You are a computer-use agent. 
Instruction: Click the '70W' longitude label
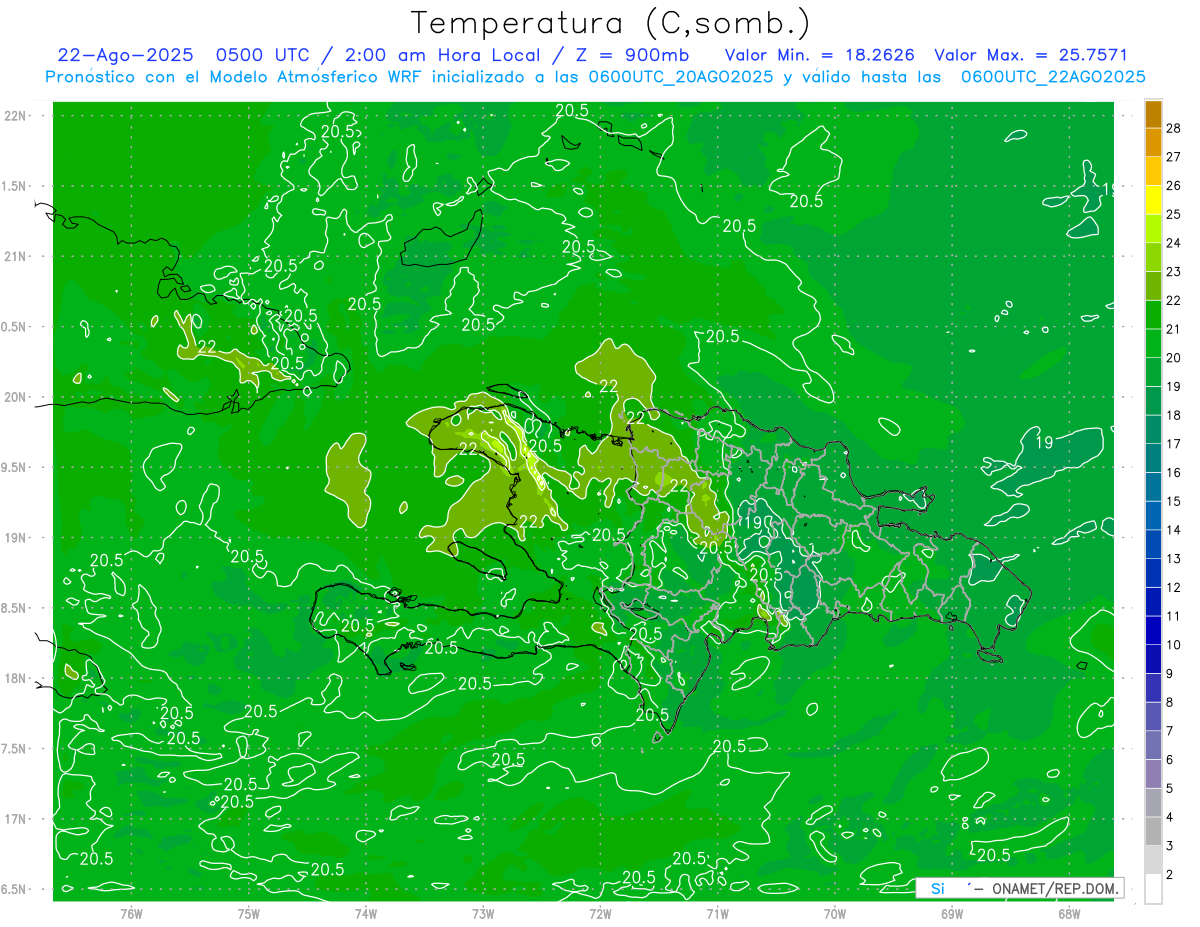pos(835,914)
